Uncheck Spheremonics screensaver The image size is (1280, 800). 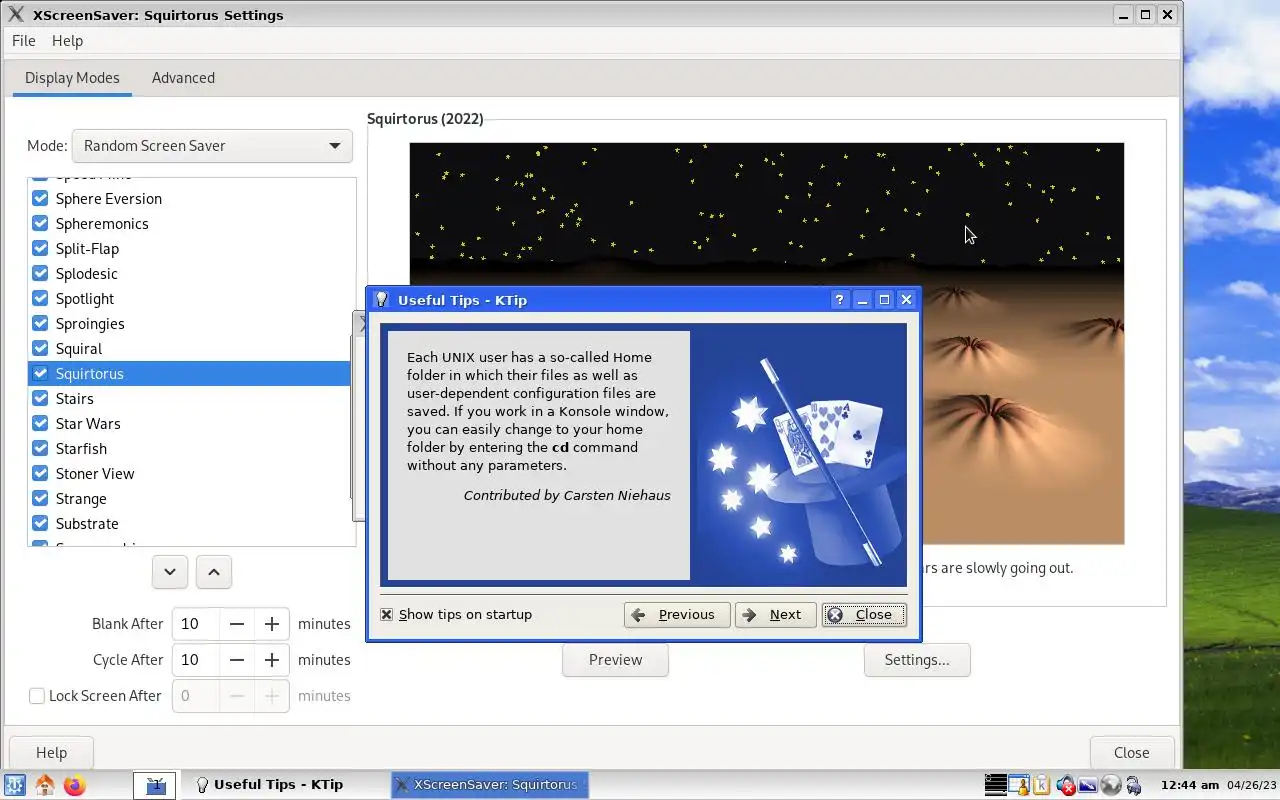pos(40,223)
